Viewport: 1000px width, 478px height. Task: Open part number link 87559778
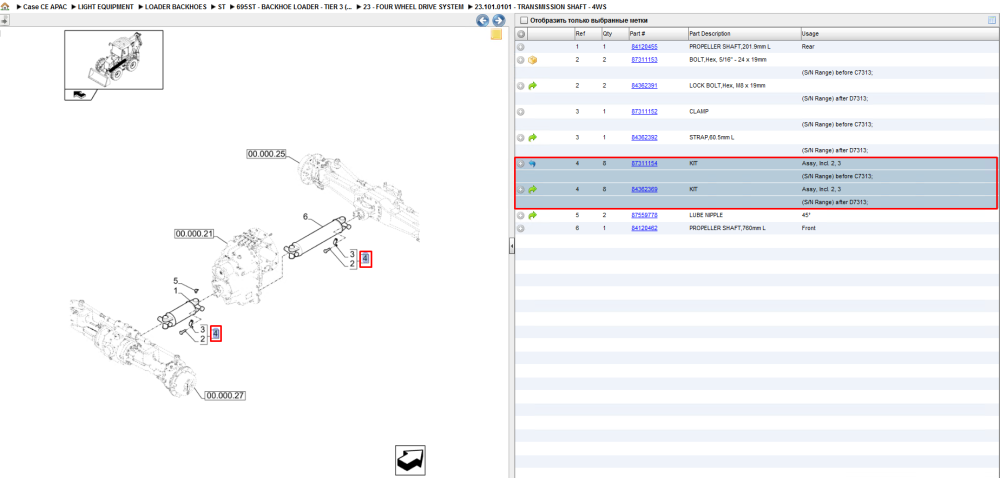644,215
